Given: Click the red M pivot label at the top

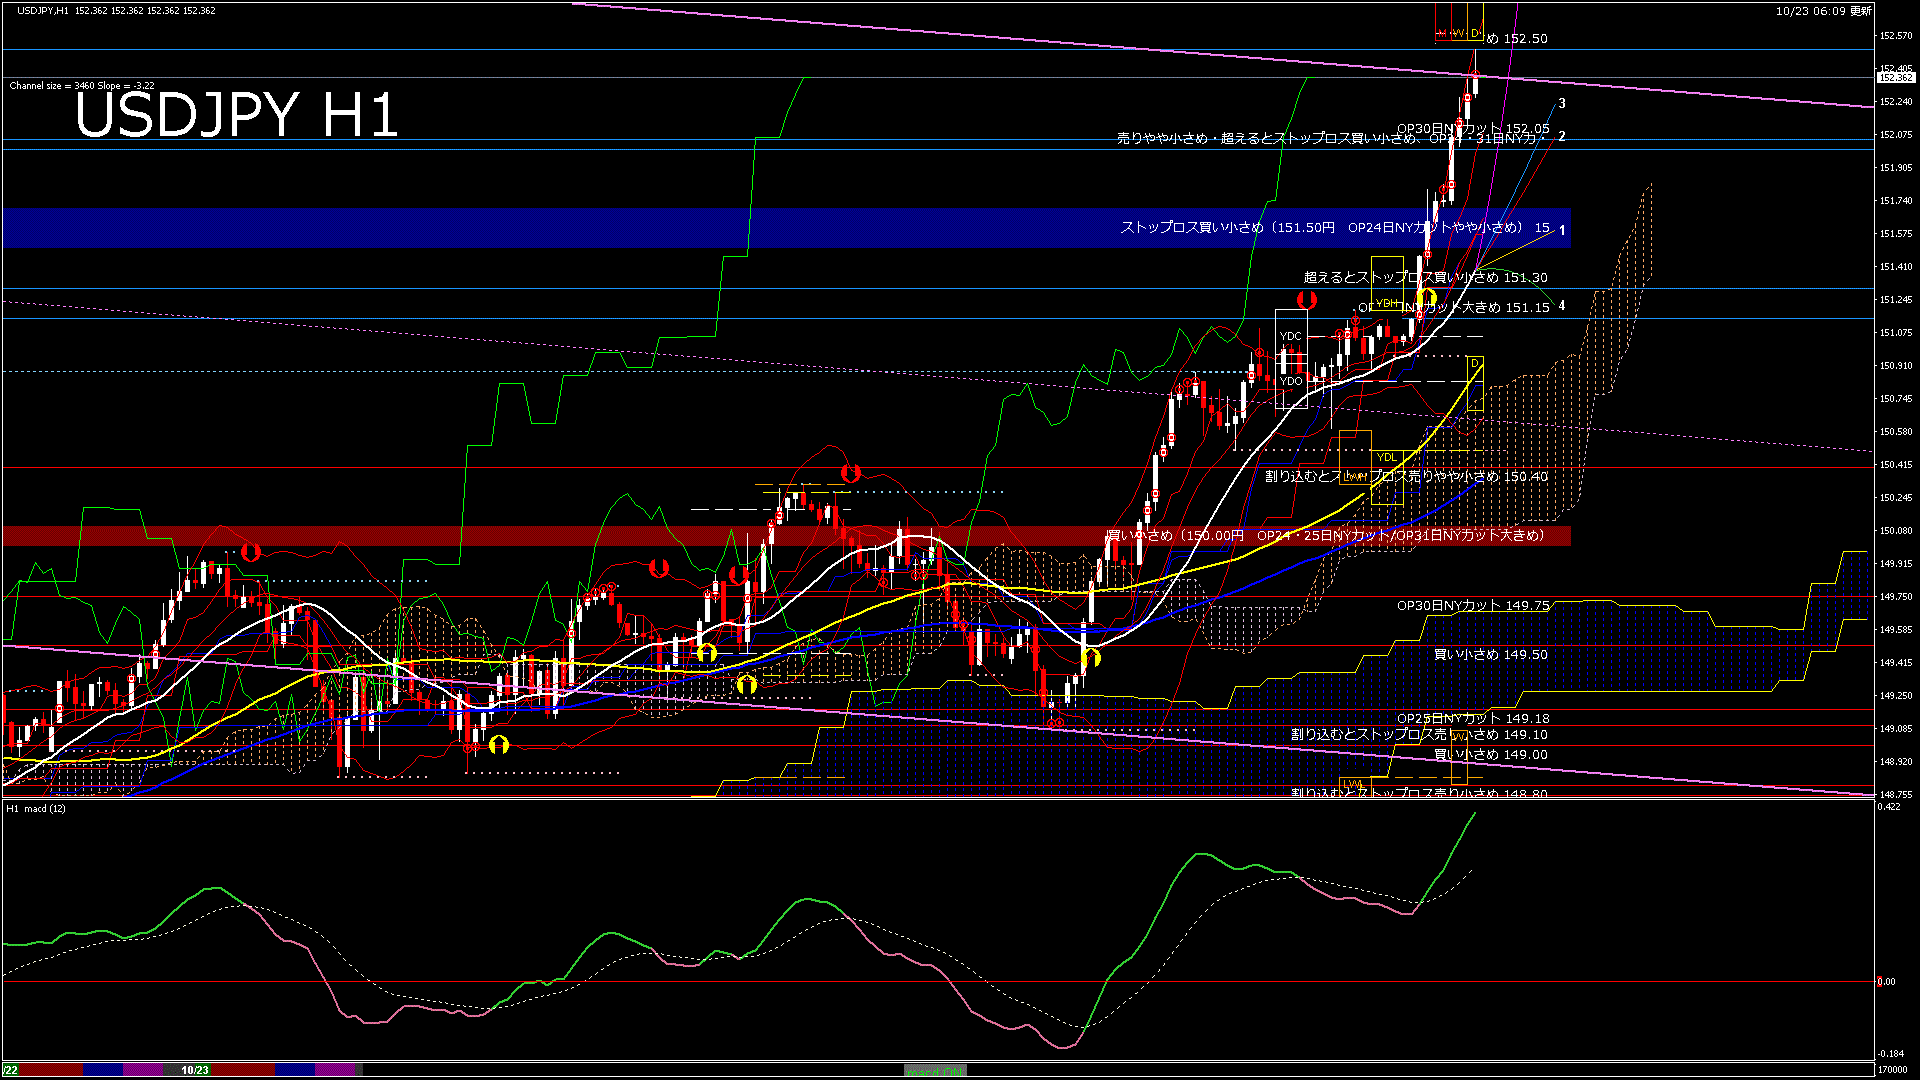Looking at the screenshot, I should pos(1442,33).
